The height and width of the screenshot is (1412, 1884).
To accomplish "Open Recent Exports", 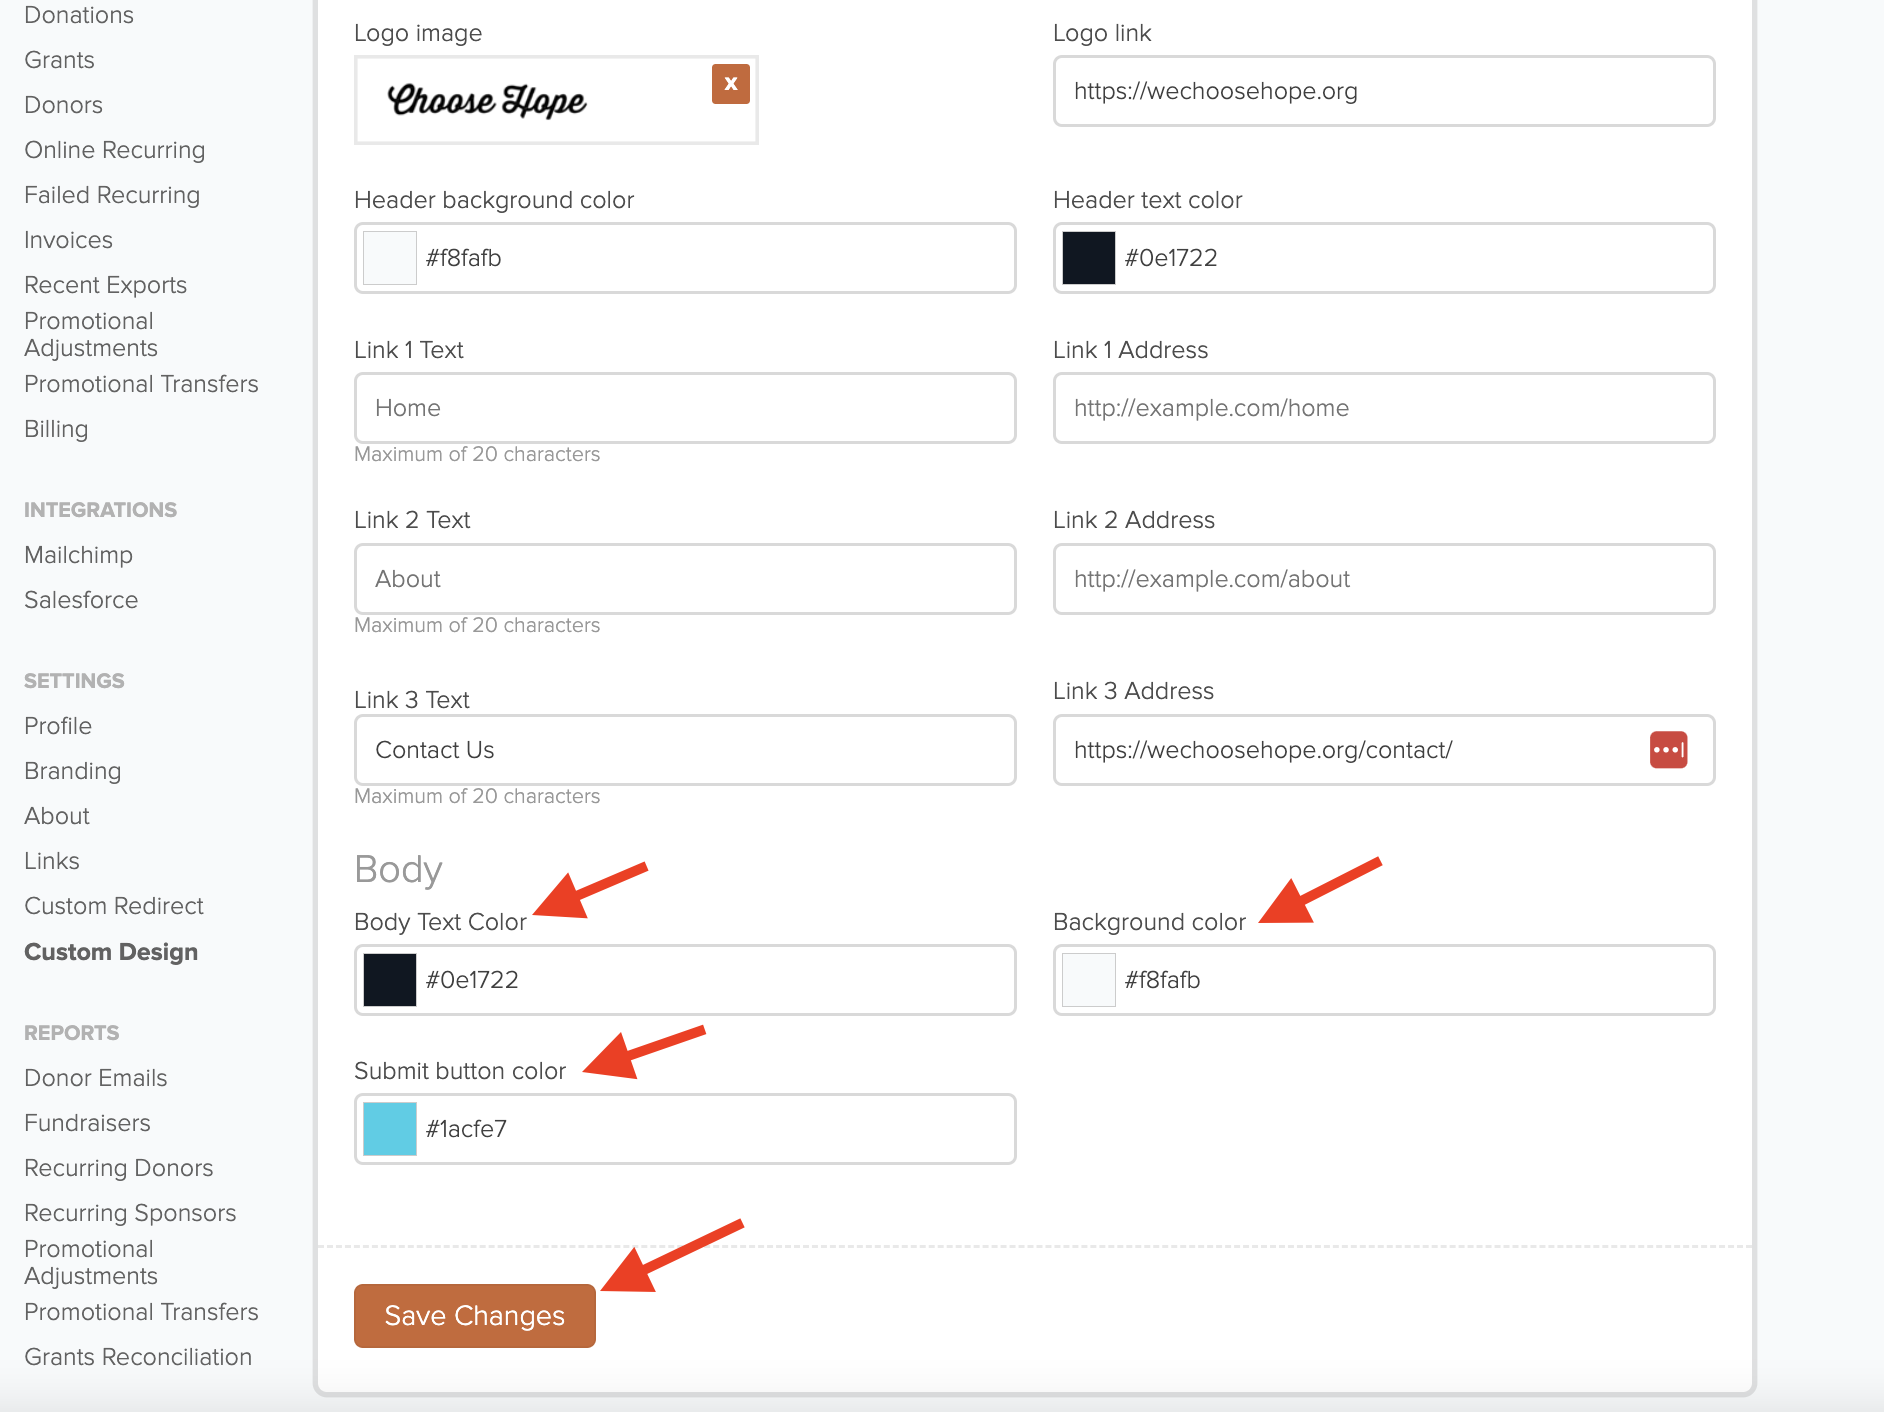I will [x=105, y=285].
